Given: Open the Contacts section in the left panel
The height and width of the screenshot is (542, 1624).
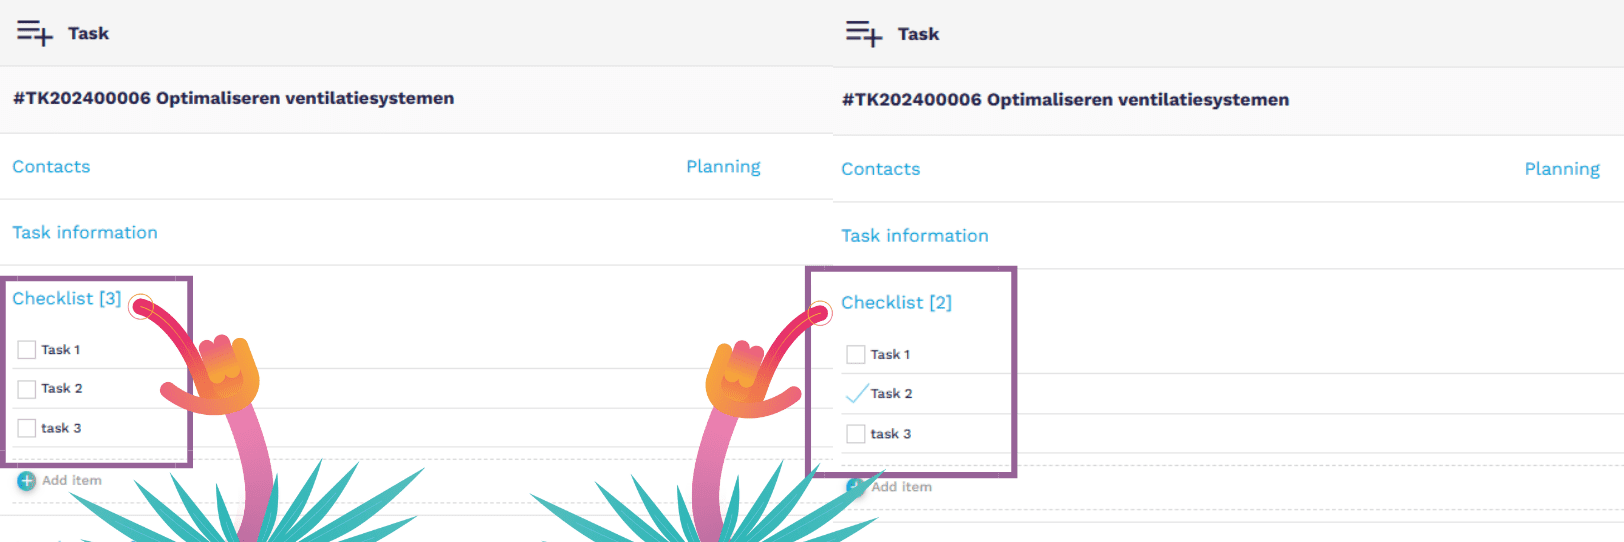Looking at the screenshot, I should (x=51, y=167).
